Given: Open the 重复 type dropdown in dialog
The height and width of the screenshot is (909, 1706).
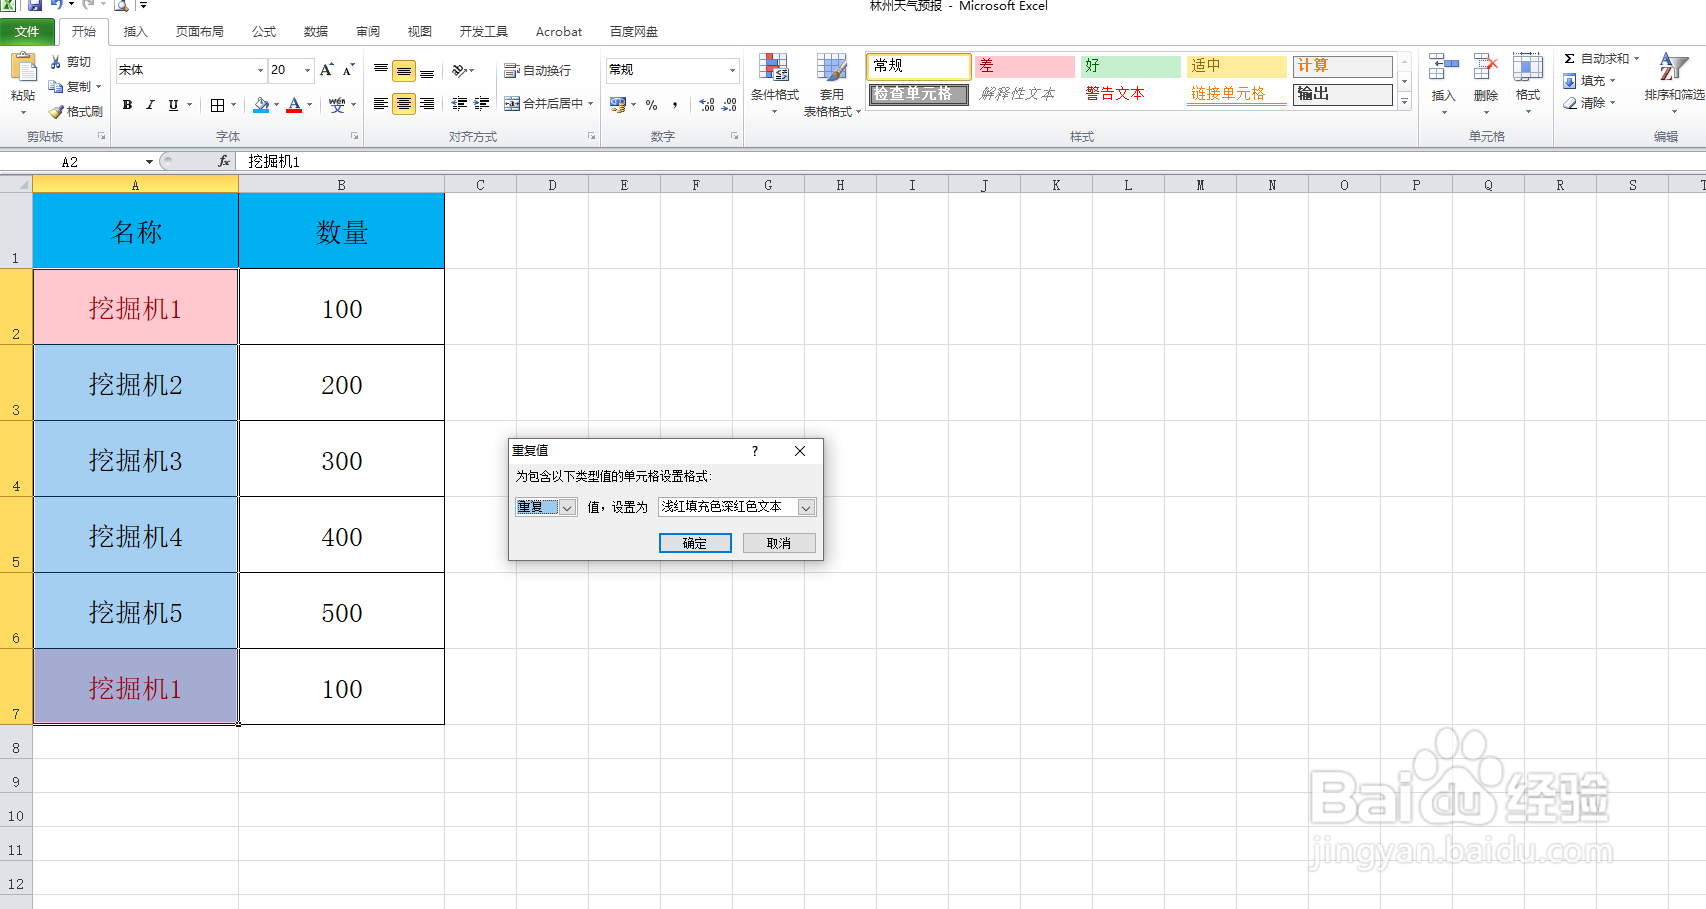Looking at the screenshot, I should [x=567, y=507].
